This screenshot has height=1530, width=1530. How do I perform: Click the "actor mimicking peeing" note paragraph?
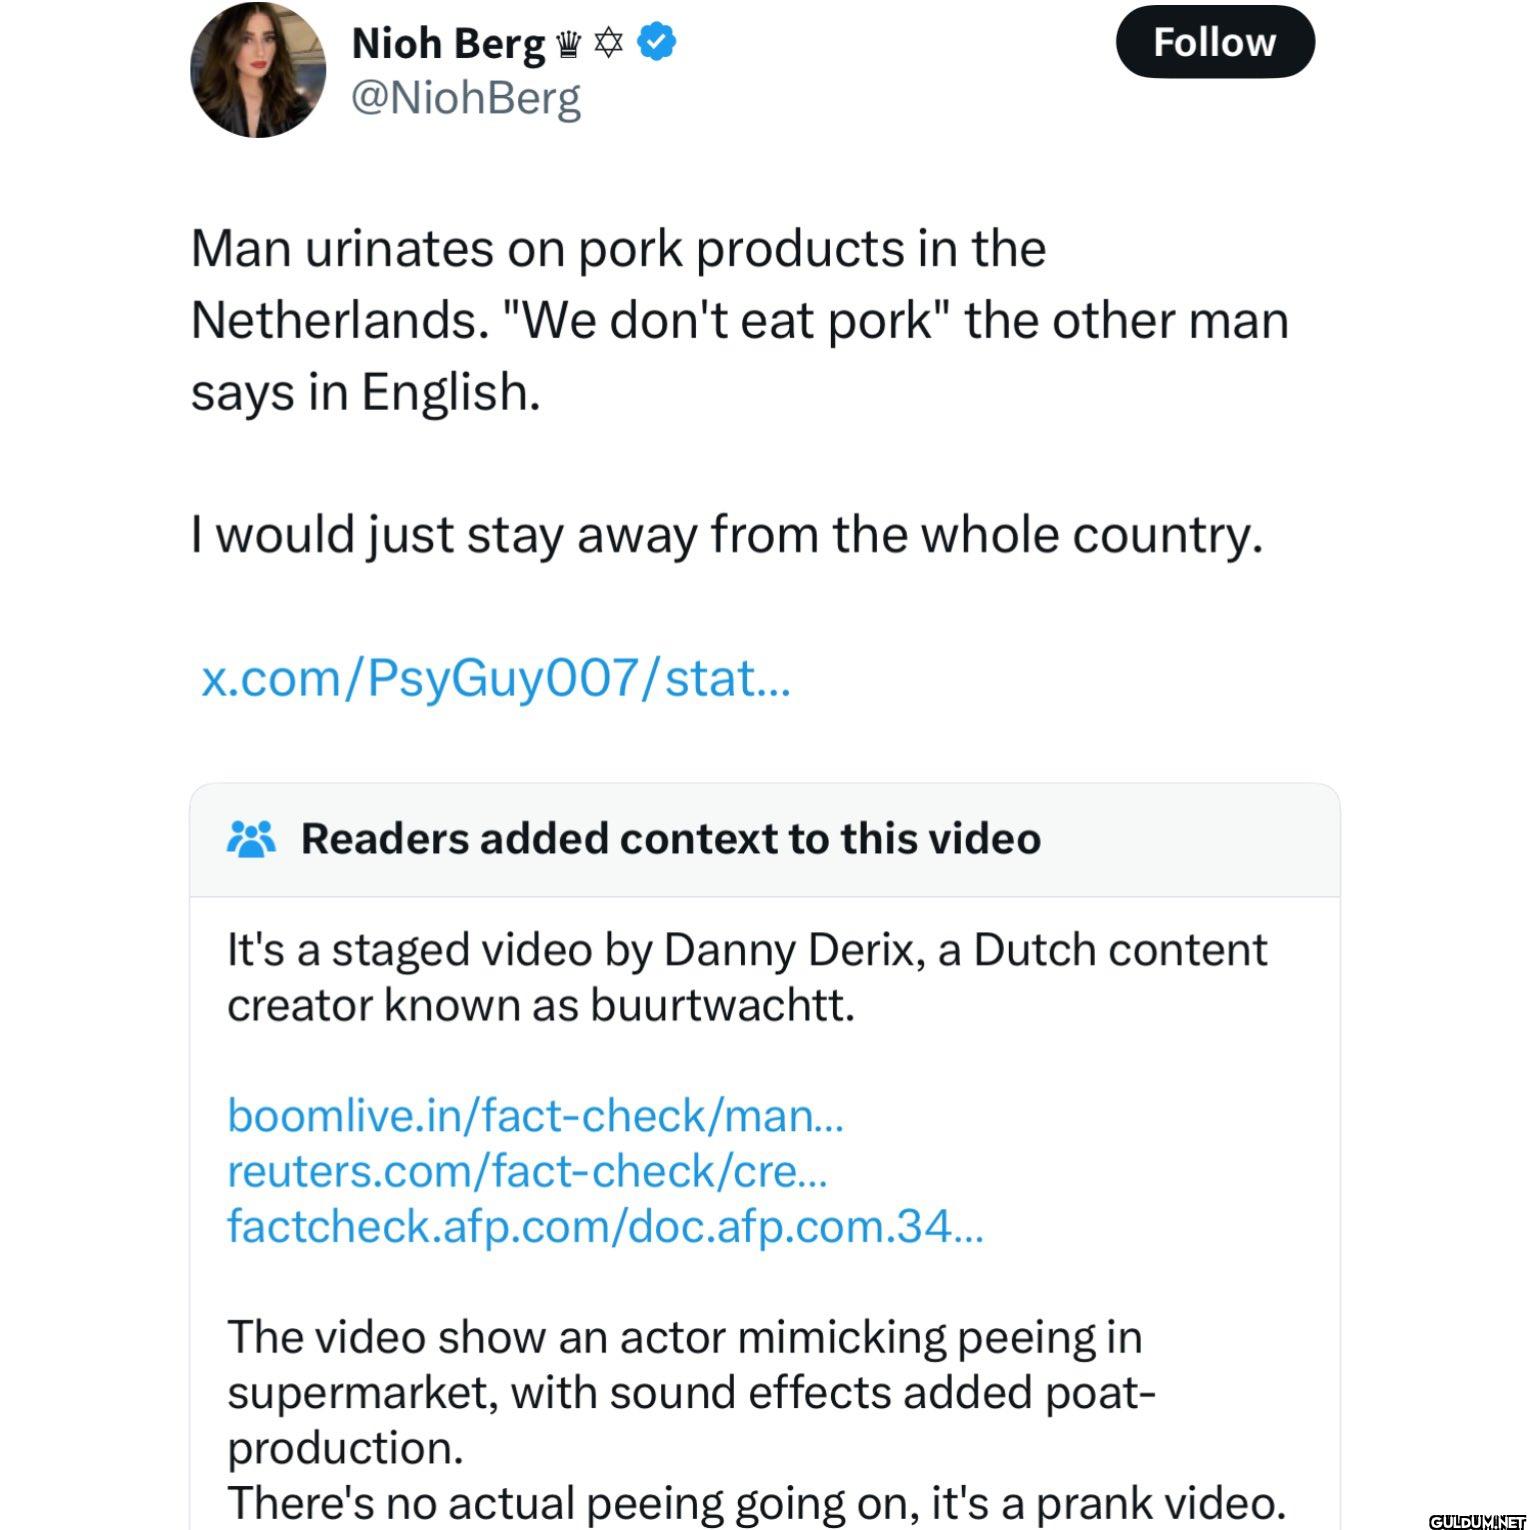pos(684,1337)
